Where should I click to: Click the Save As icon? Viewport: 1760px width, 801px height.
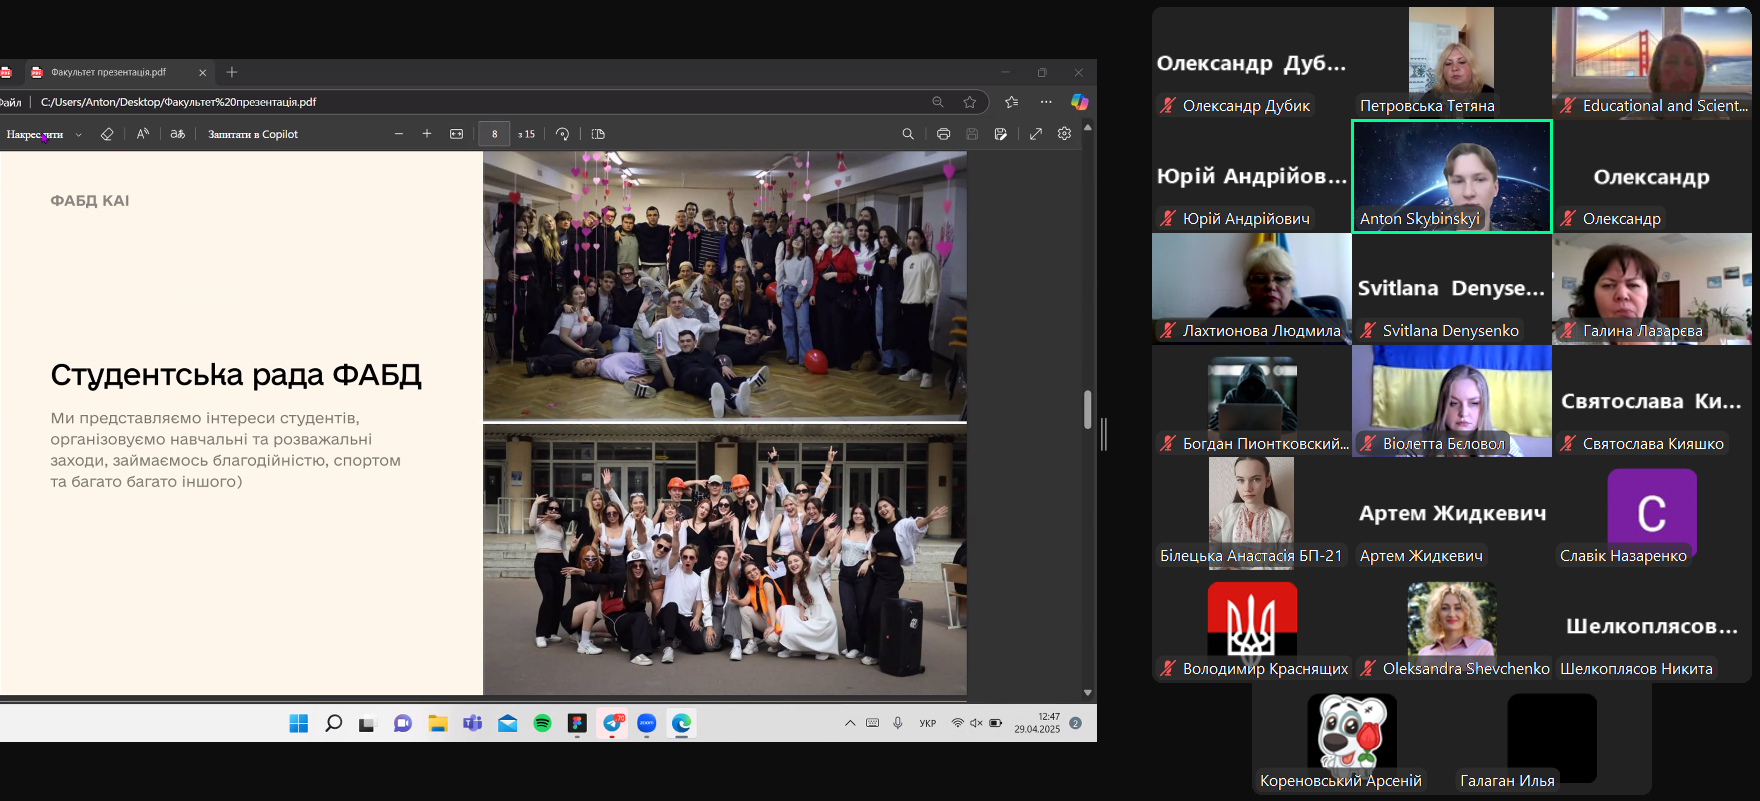pyautogui.click(x=1001, y=134)
